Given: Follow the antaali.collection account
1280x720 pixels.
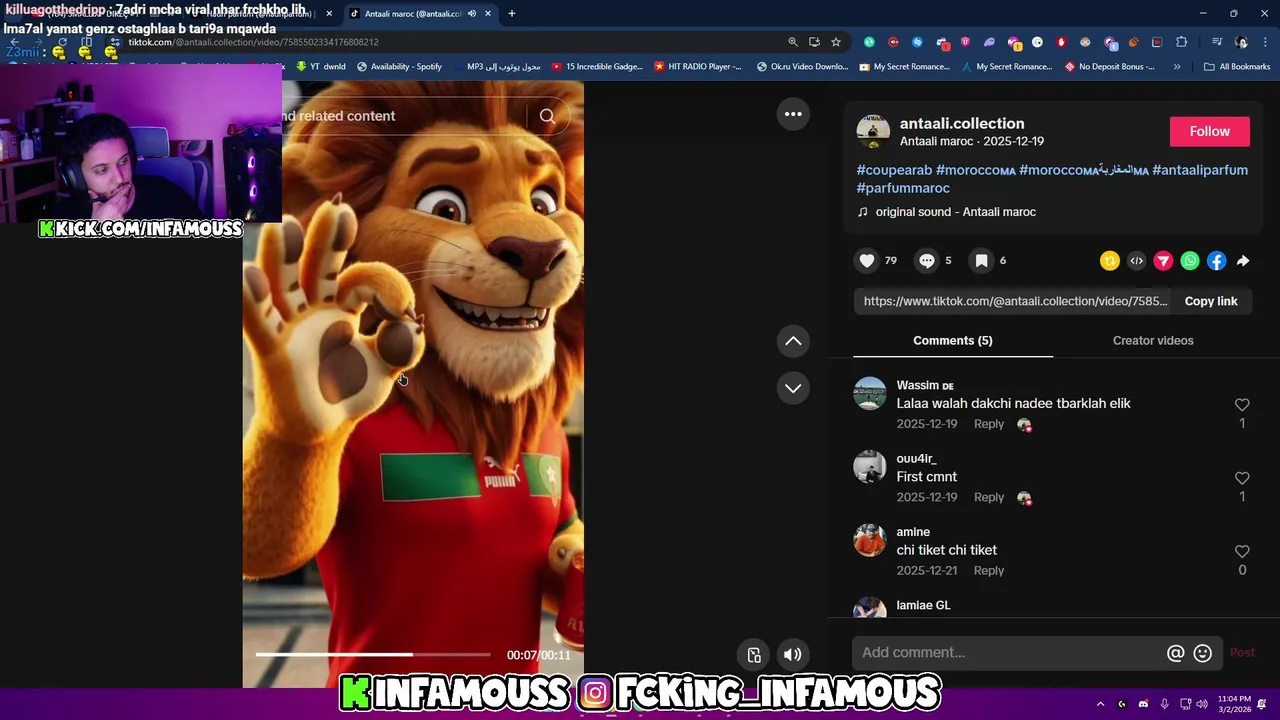Looking at the screenshot, I should (1209, 131).
